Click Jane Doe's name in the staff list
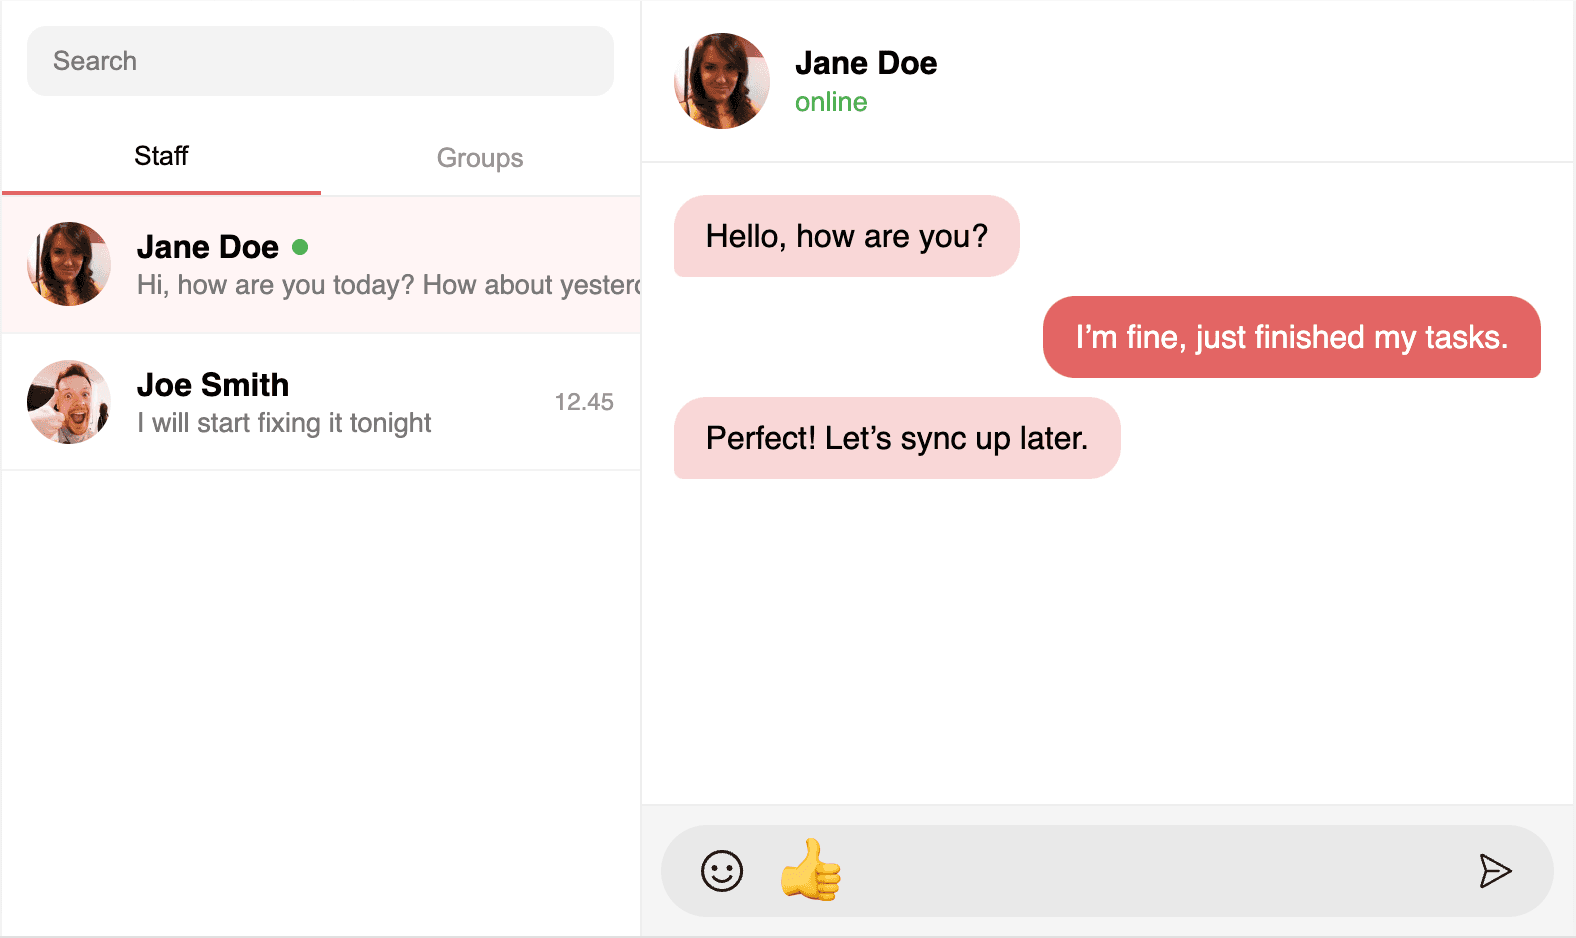The height and width of the screenshot is (938, 1576). pyautogui.click(x=208, y=247)
